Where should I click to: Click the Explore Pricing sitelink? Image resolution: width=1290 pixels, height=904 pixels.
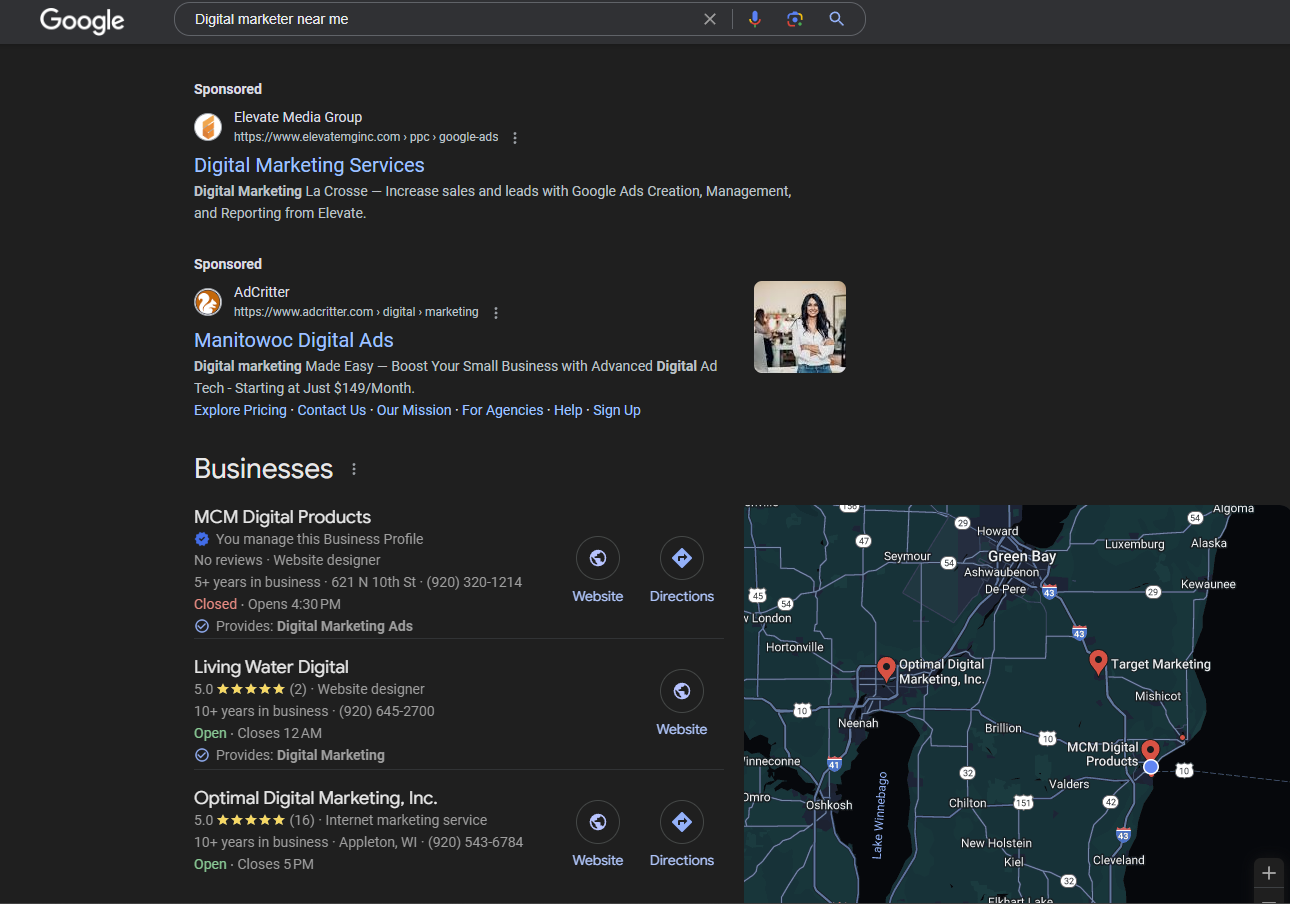tap(240, 410)
